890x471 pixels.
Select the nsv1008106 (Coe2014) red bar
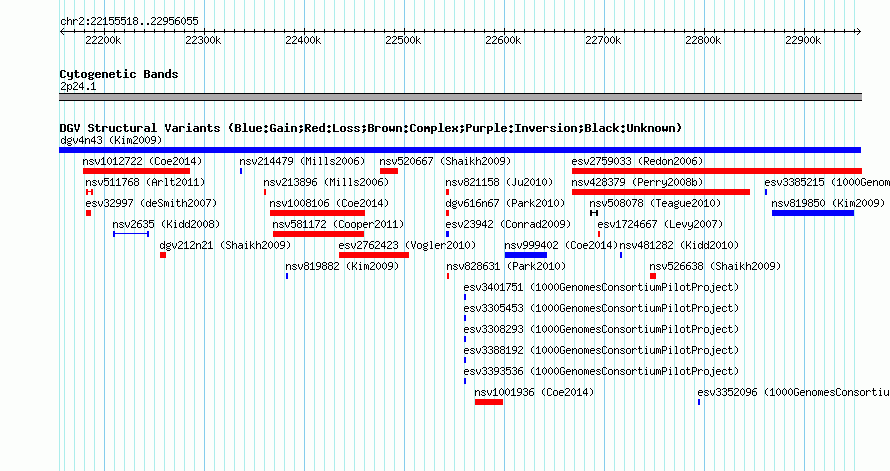(317, 213)
